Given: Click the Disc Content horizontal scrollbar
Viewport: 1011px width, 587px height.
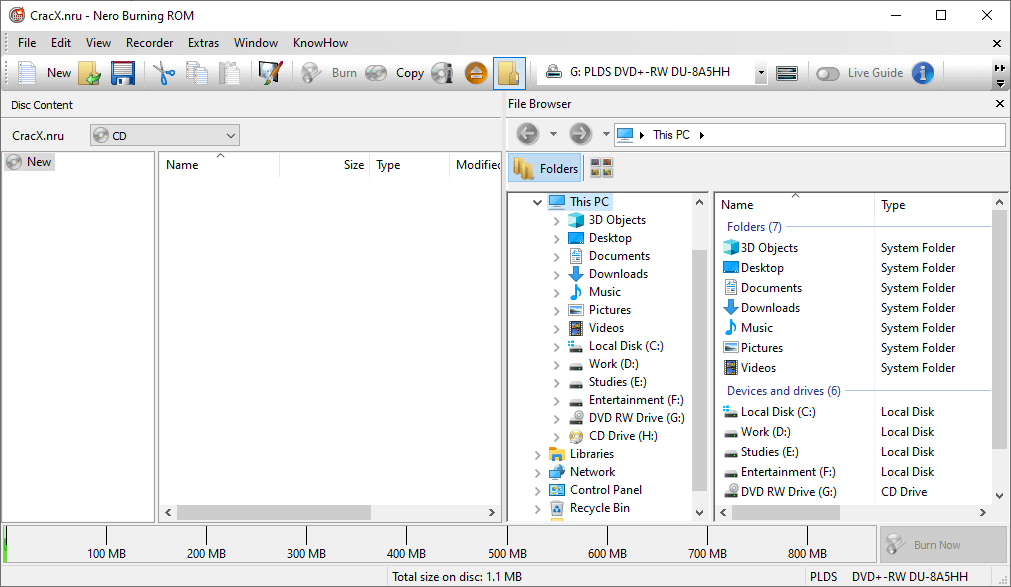Looking at the screenshot, I should [x=273, y=512].
